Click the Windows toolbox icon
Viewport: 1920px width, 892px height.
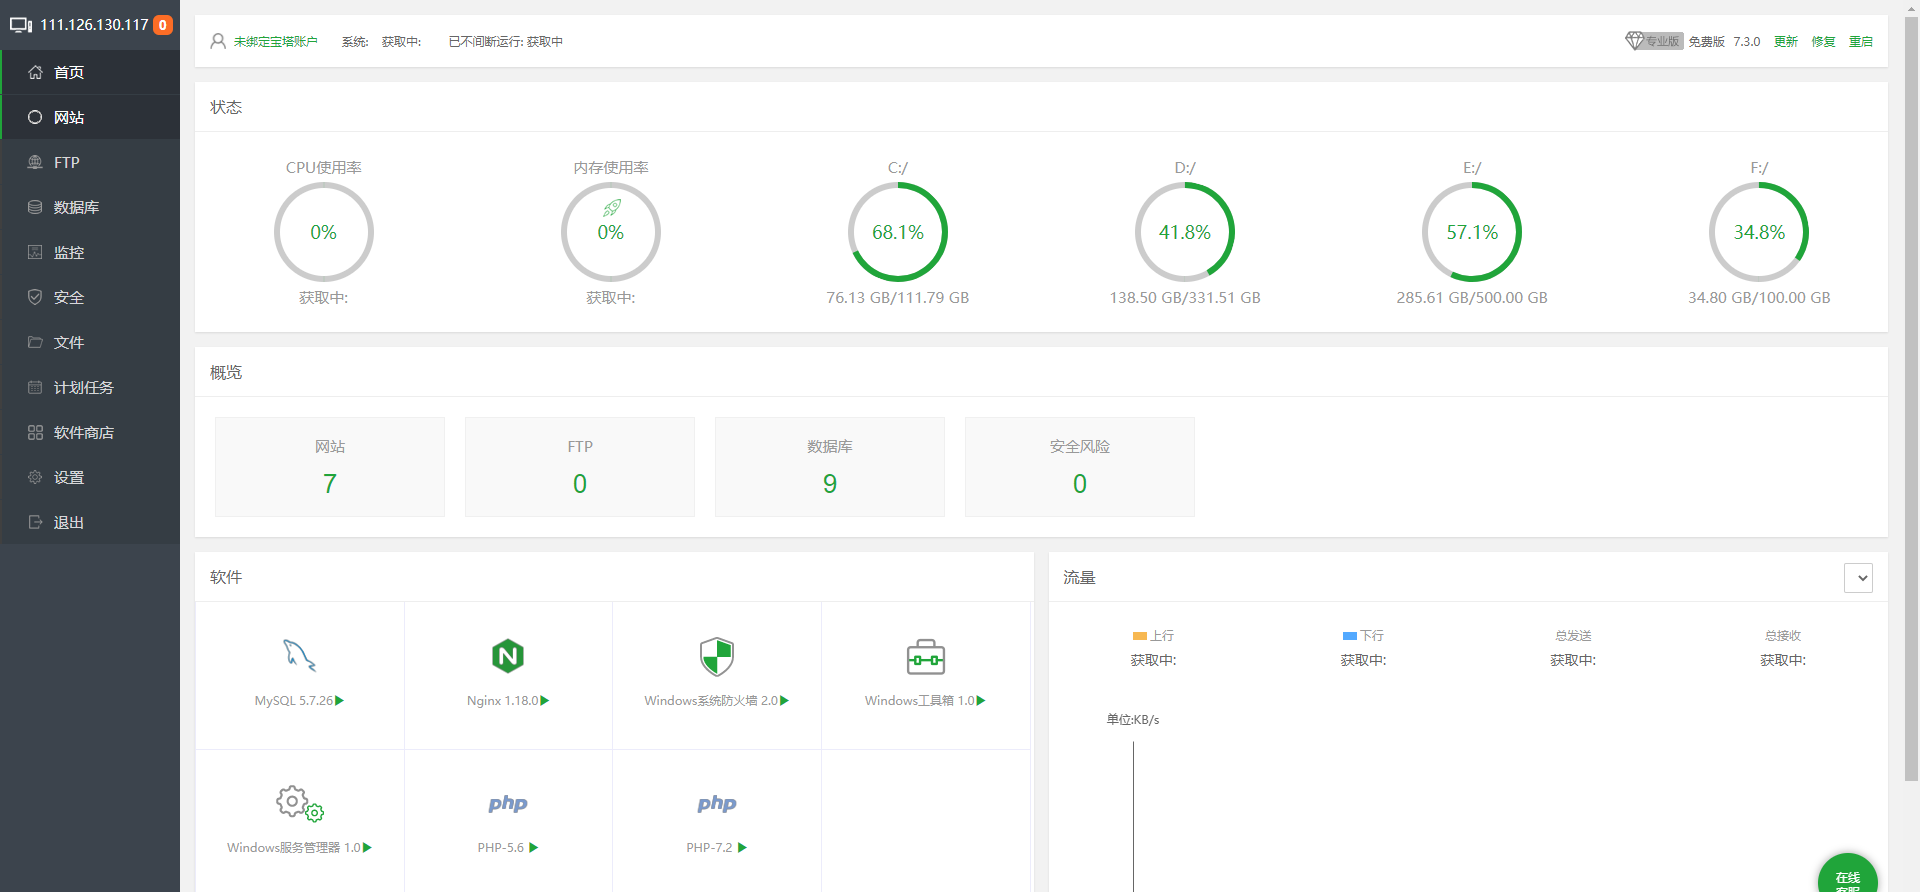926,657
